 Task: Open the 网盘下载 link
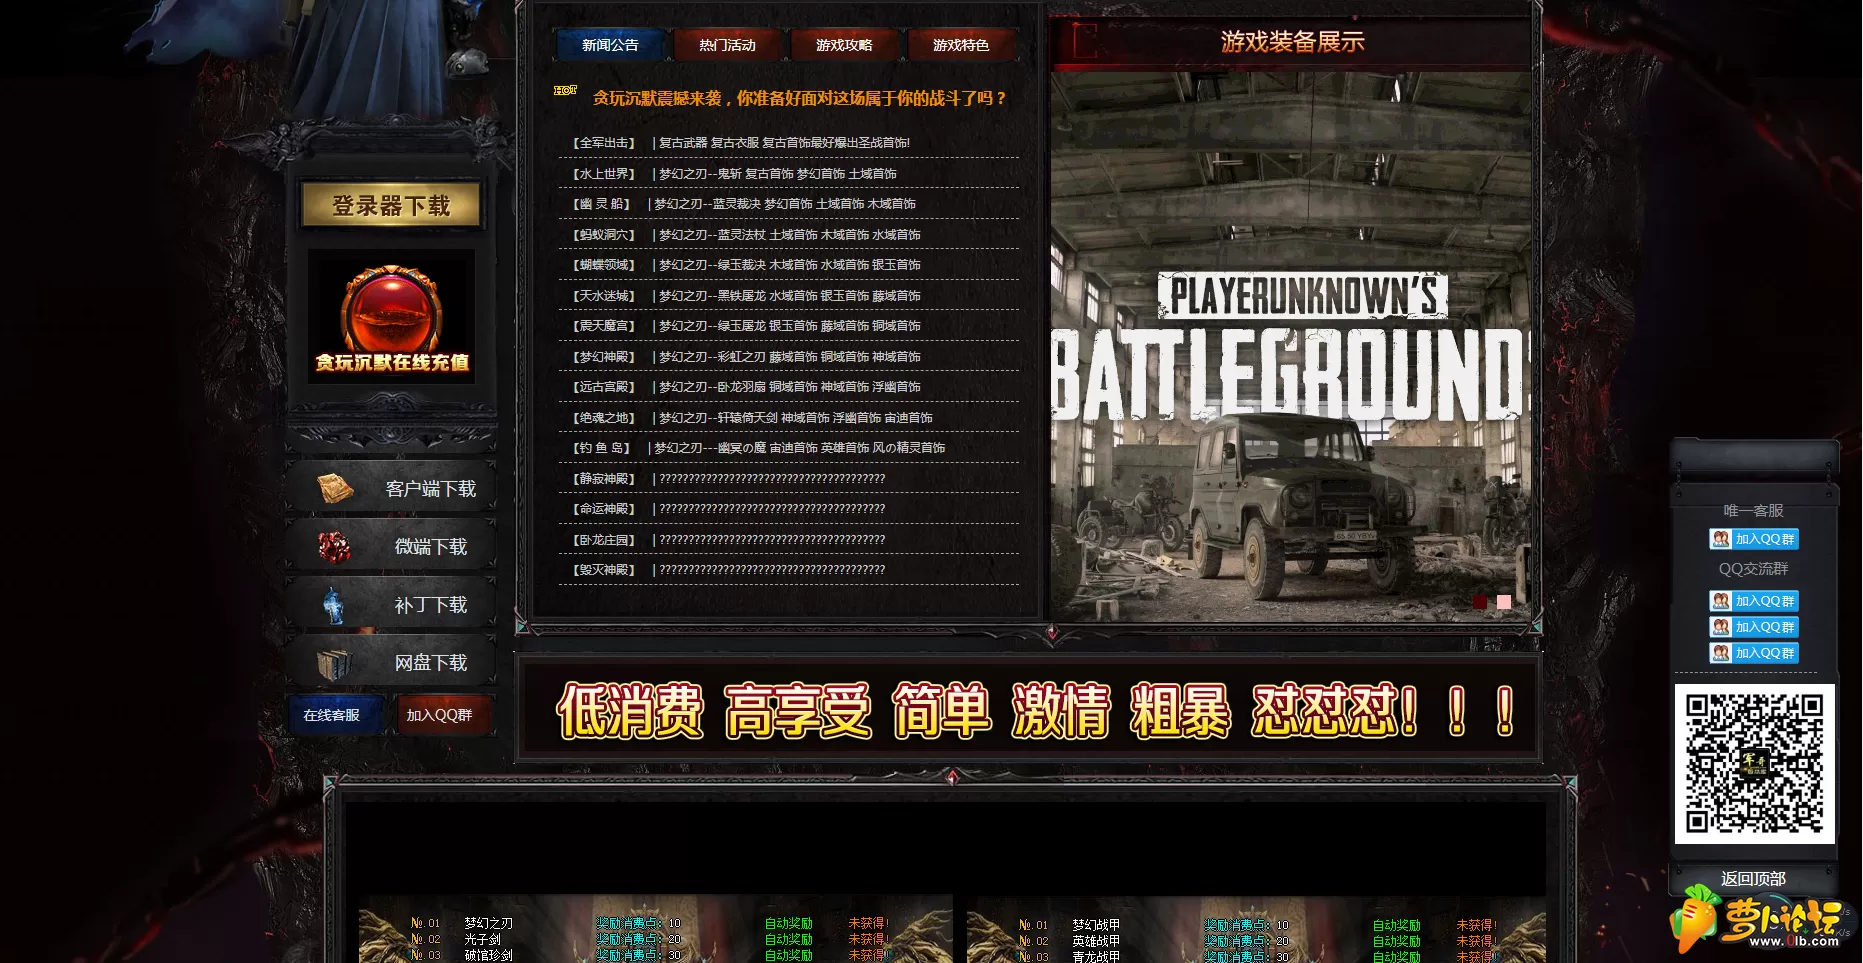pos(430,663)
